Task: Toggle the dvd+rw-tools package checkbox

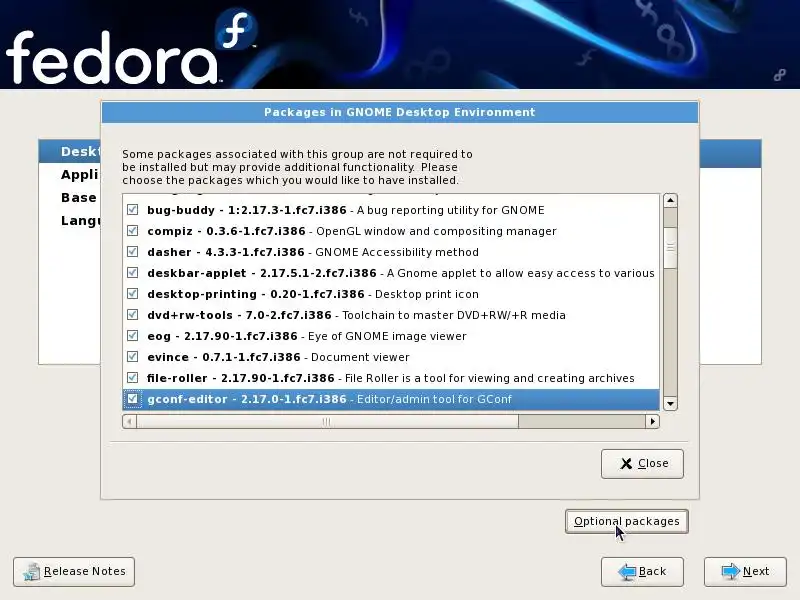Action: (x=133, y=314)
